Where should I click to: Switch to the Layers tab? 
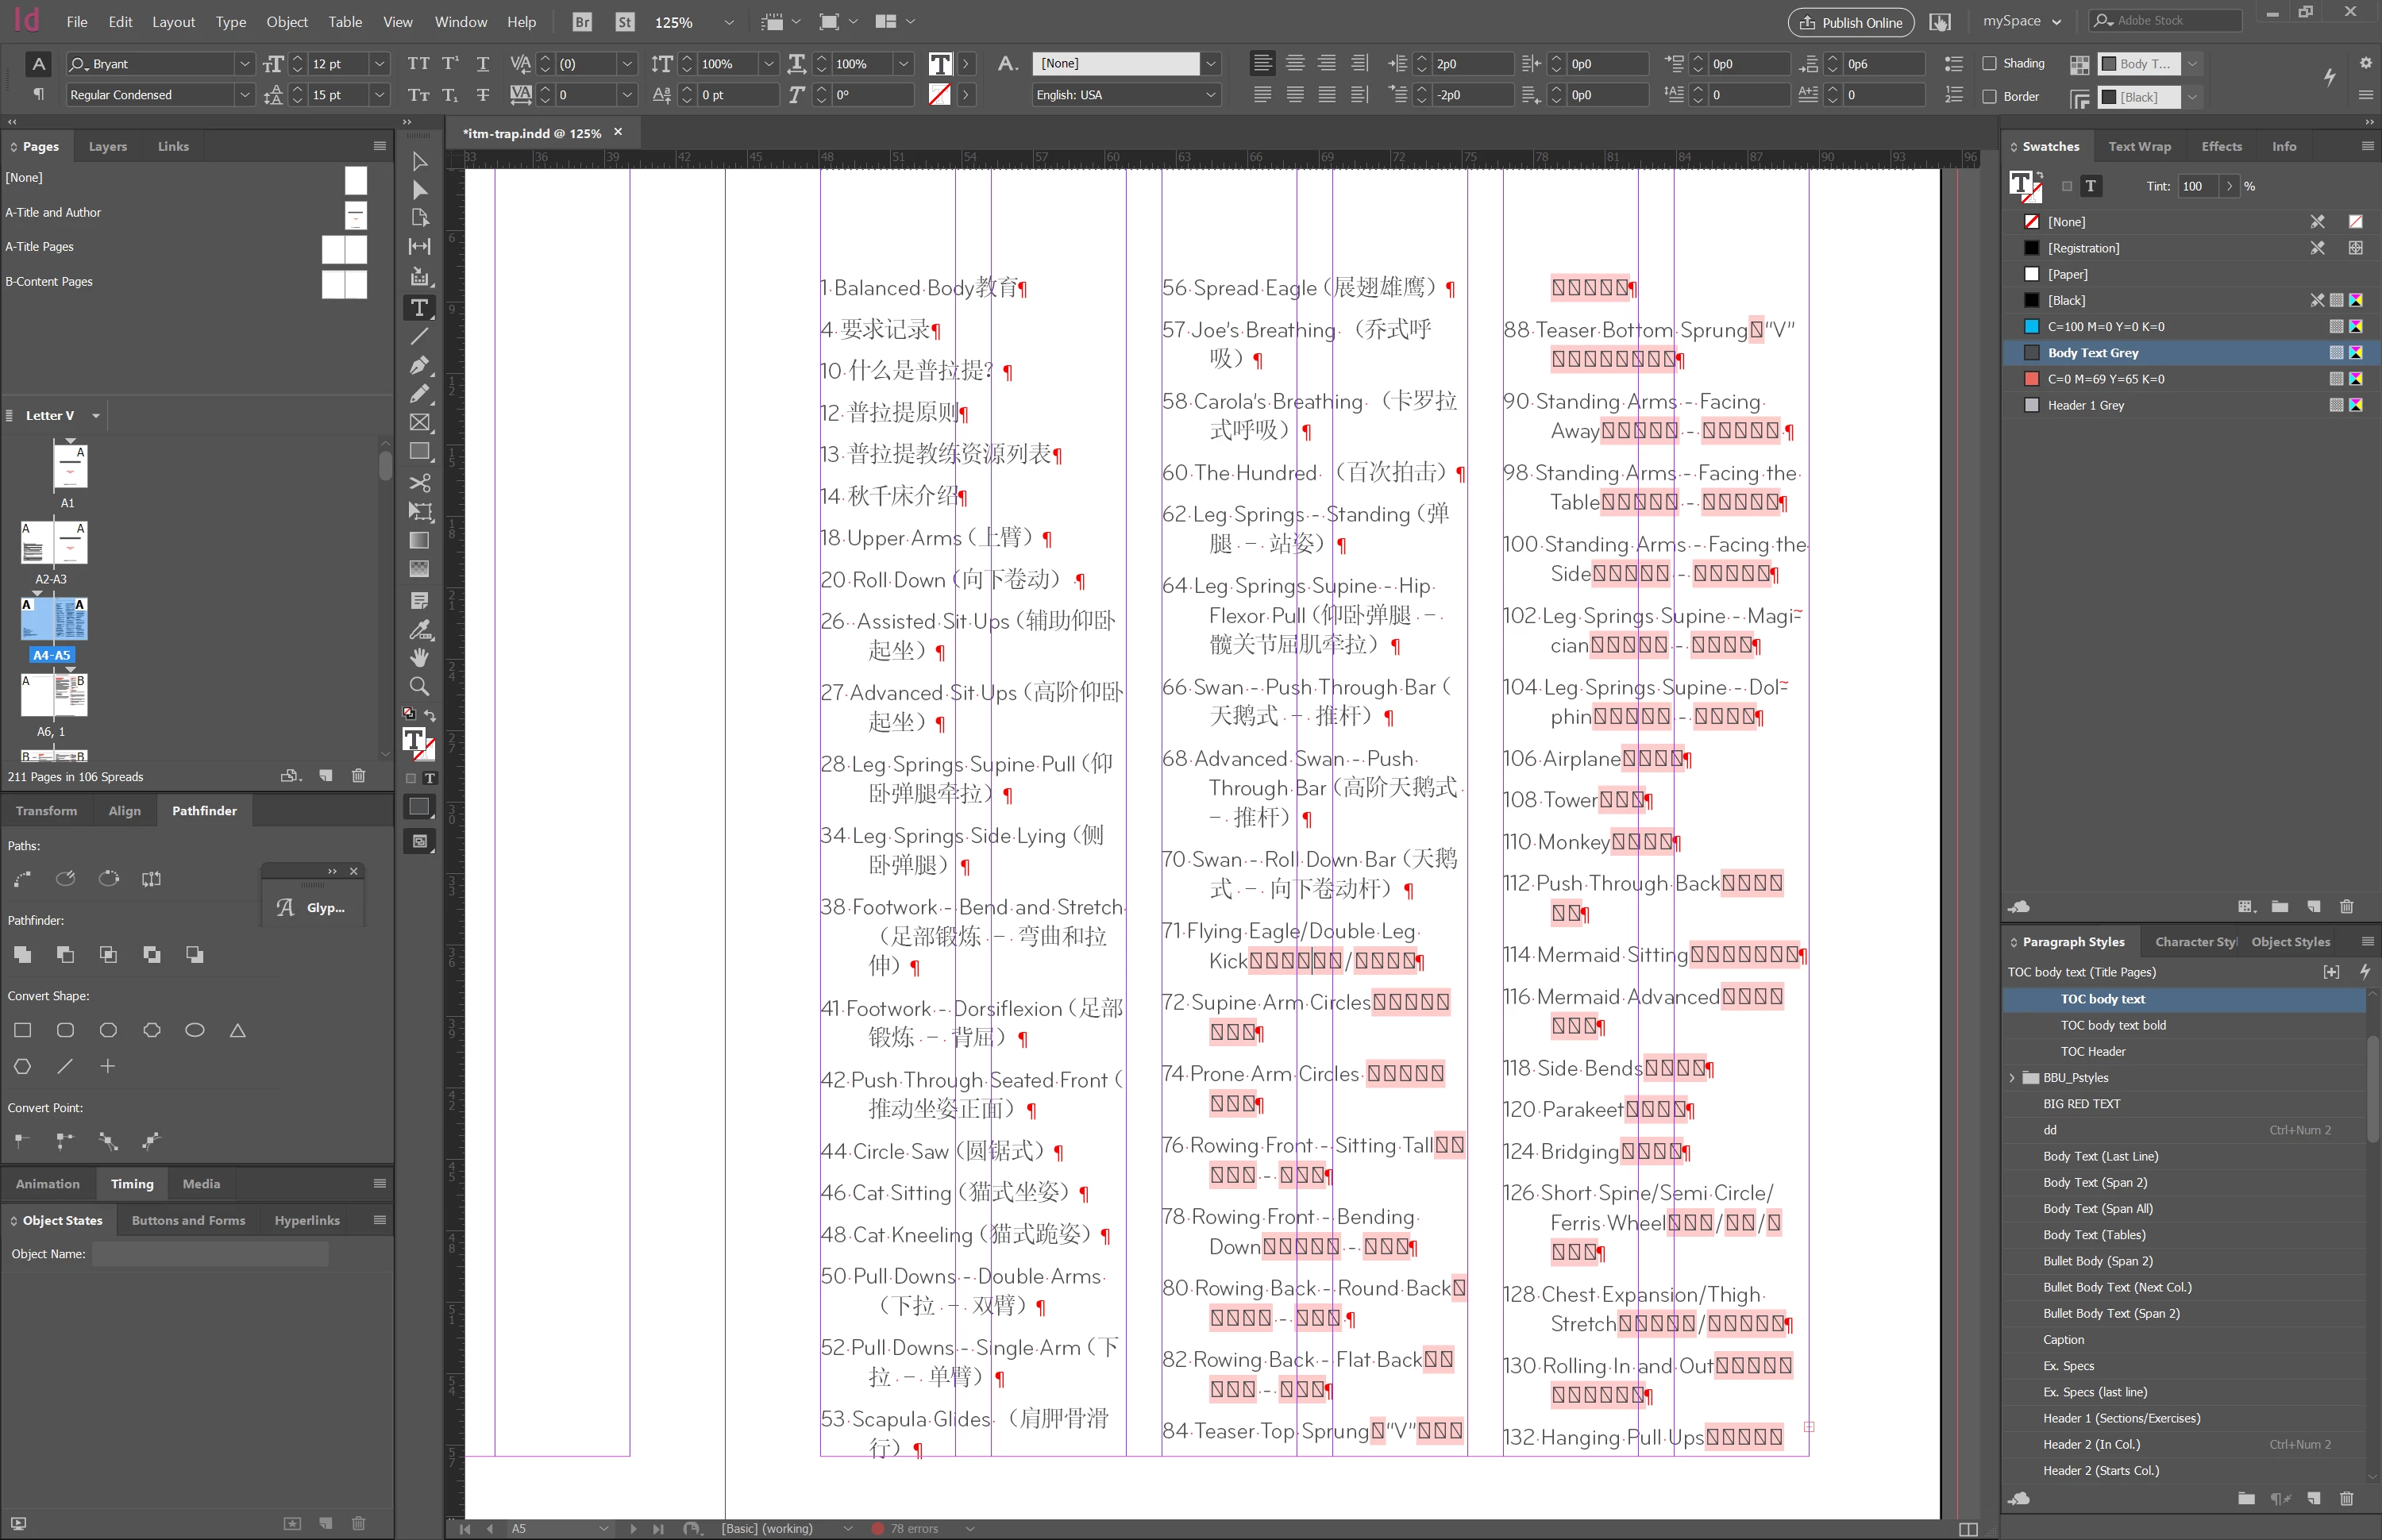107,146
